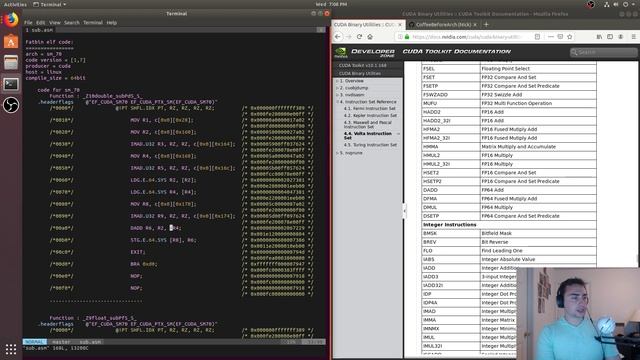
Task: Save page to Pocket
Action: (x=560, y=37)
